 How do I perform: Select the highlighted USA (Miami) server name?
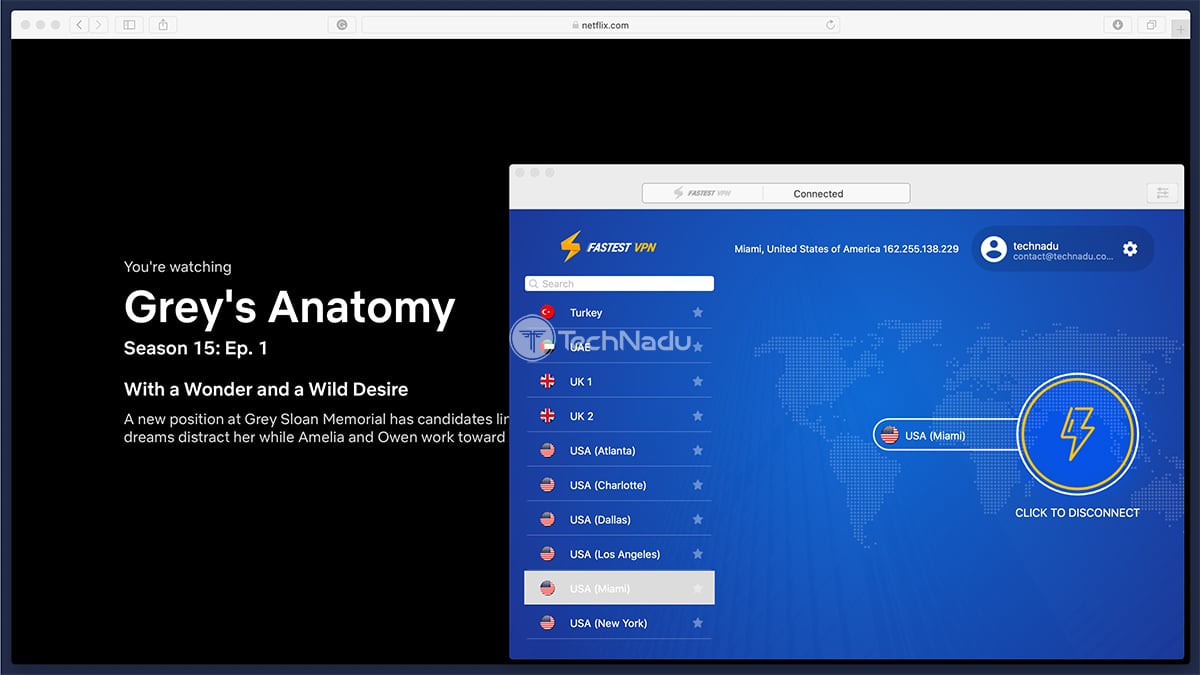[x=600, y=589]
